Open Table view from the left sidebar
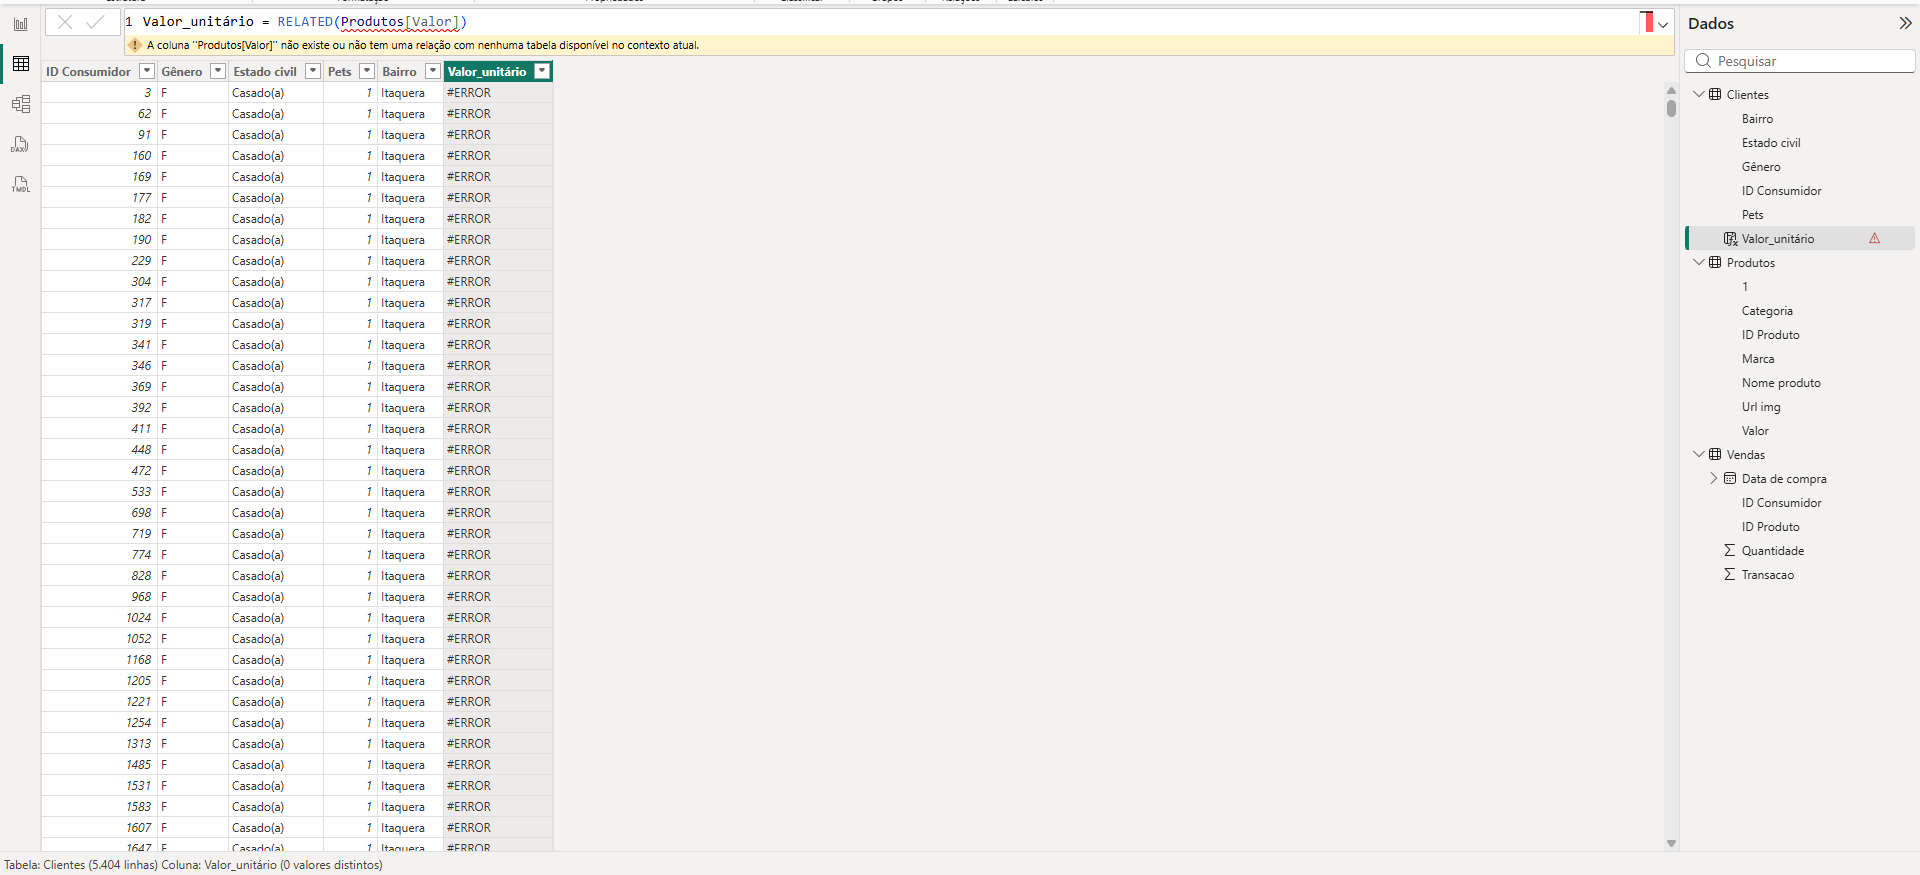Image resolution: width=1920 pixels, height=875 pixels. [x=20, y=64]
